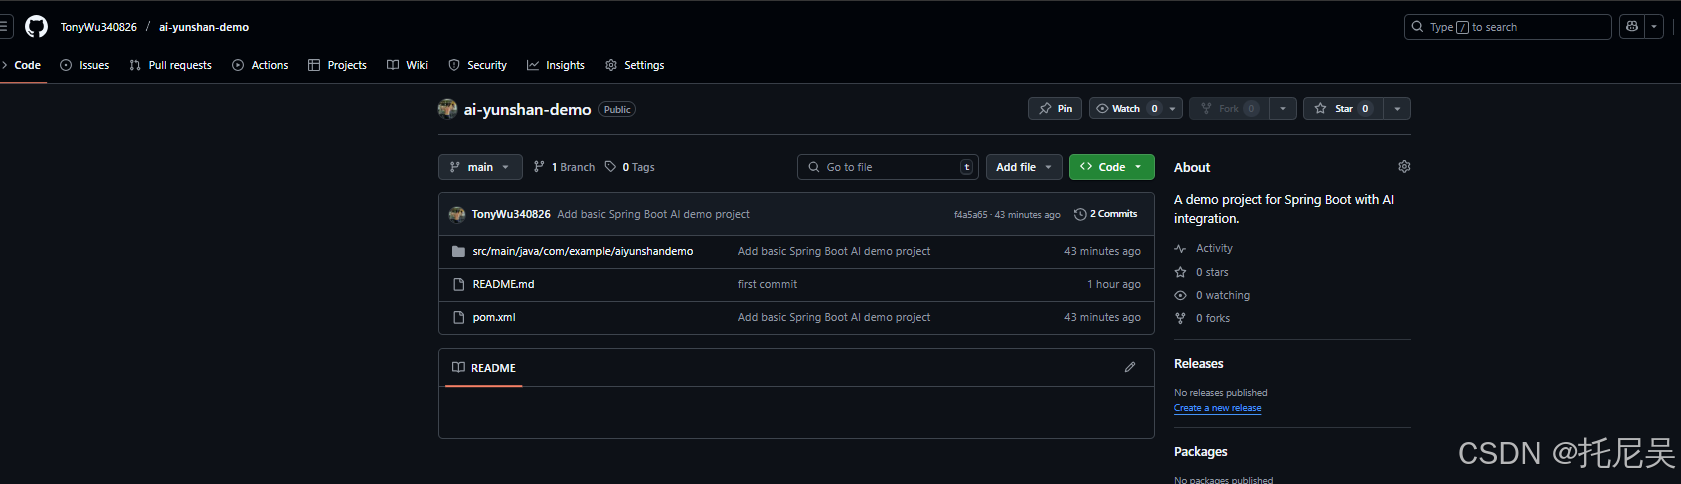Open the 'first commit' message link
Image resolution: width=1681 pixels, height=484 pixels.
pyautogui.click(x=767, y=284)
